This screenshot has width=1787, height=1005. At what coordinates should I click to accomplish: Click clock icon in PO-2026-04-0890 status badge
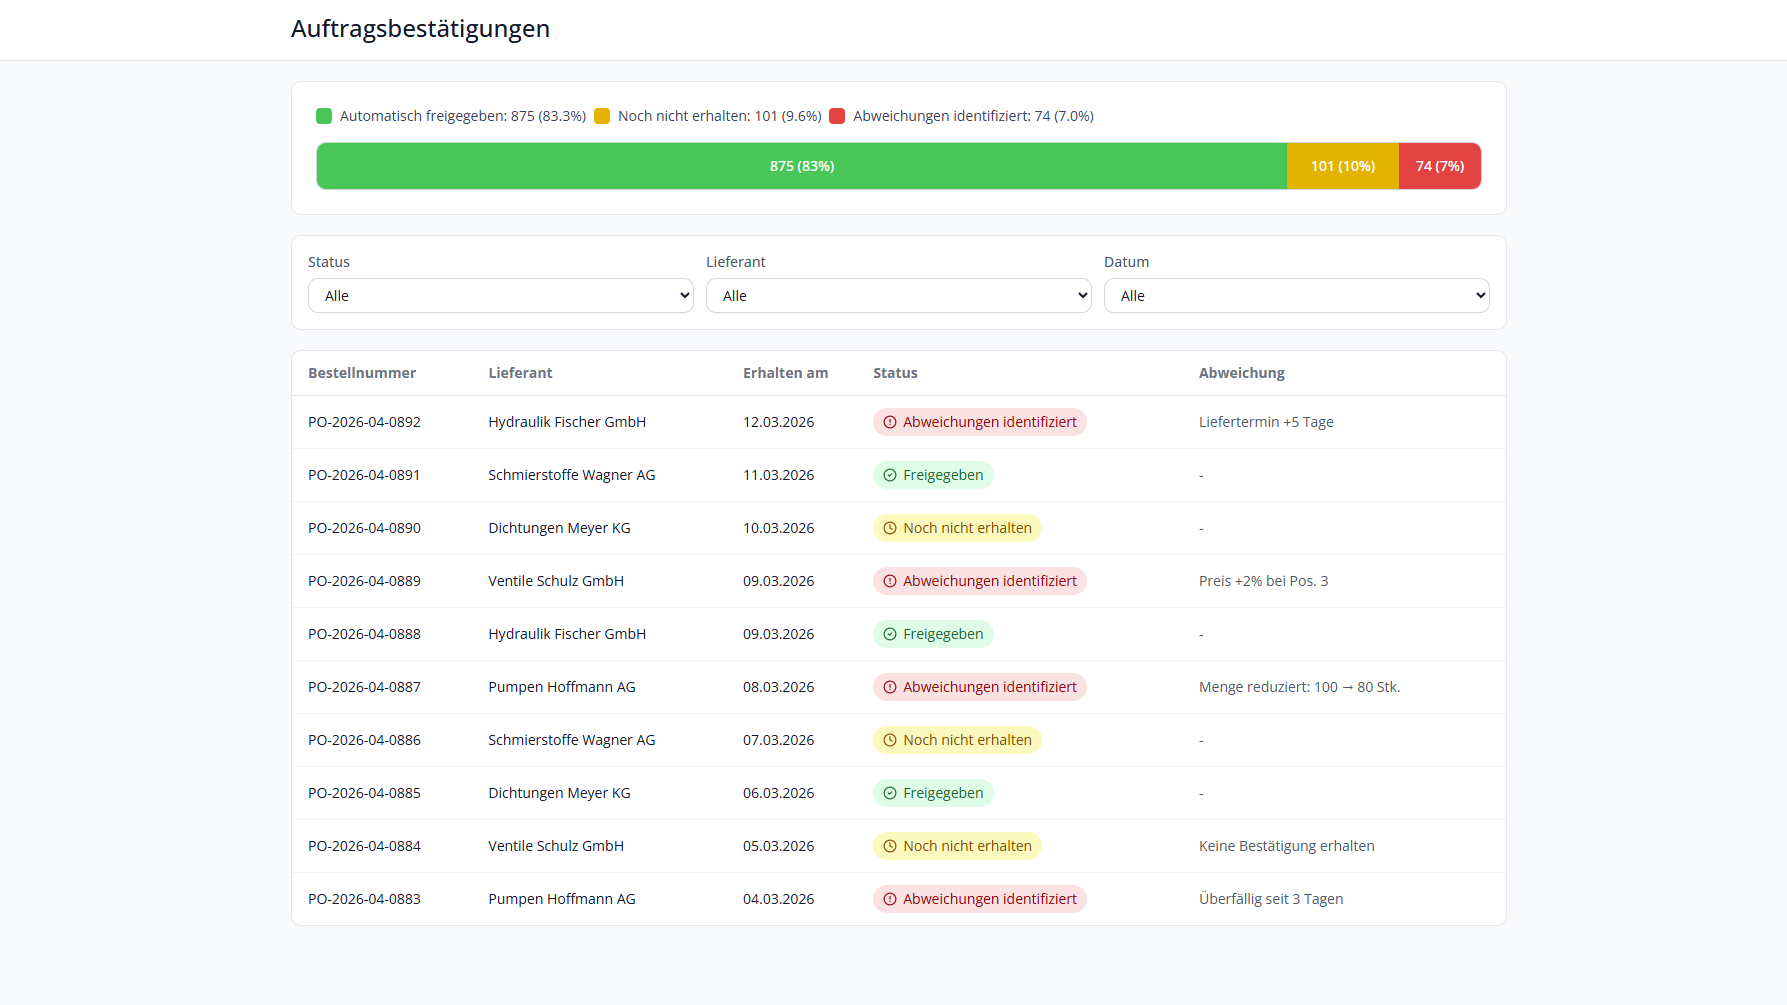[890, 528]
